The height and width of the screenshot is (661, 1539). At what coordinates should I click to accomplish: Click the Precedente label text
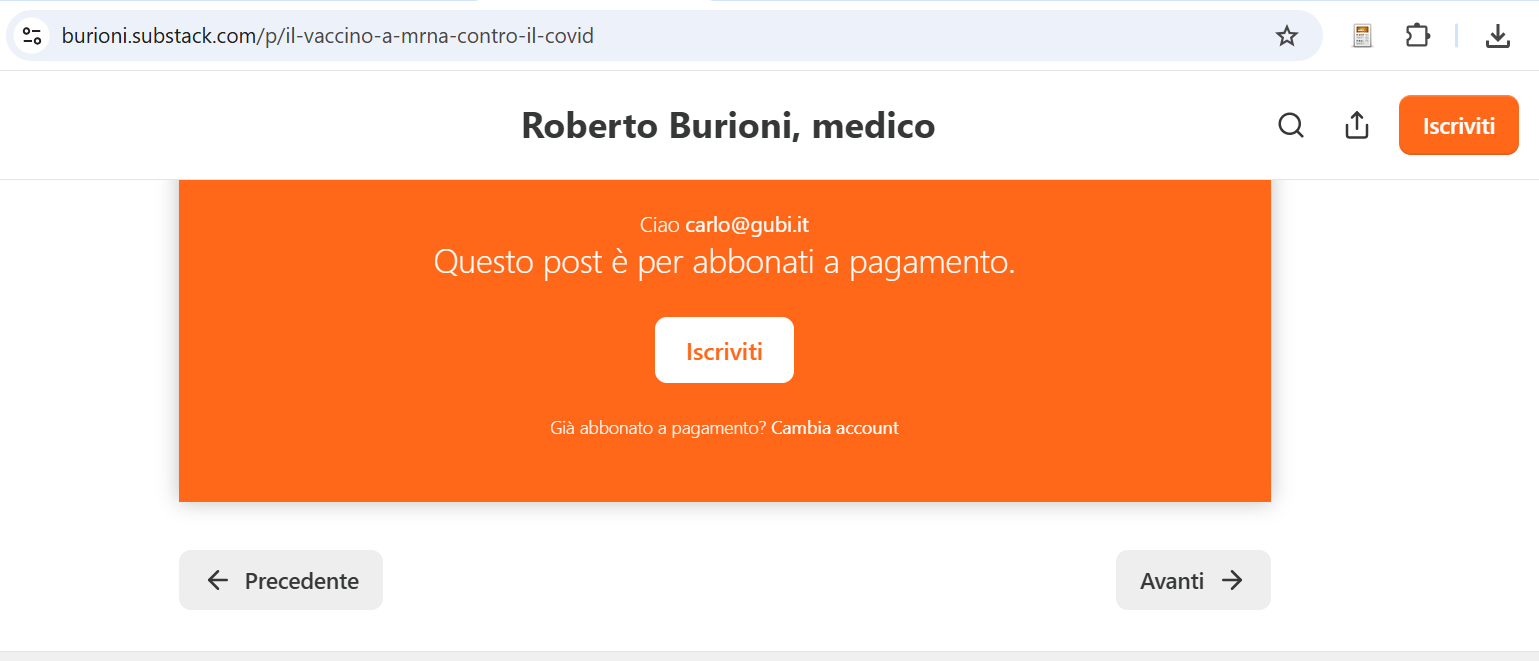pyautogui.click(x=301, y=581)
